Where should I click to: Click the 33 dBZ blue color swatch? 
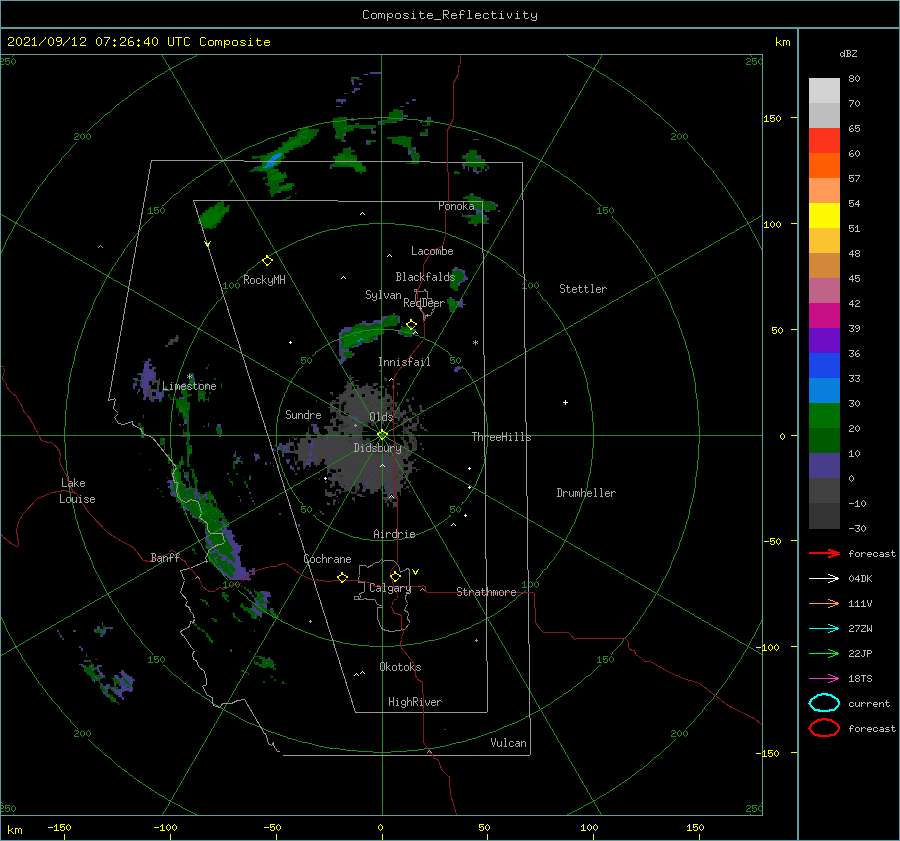pos(824,365)
